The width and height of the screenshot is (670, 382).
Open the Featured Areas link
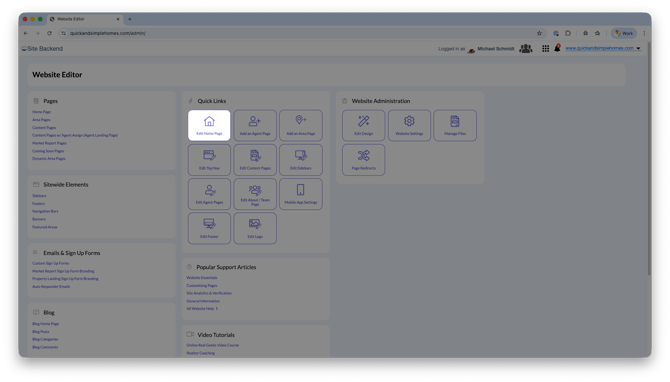tap(44, 227)
